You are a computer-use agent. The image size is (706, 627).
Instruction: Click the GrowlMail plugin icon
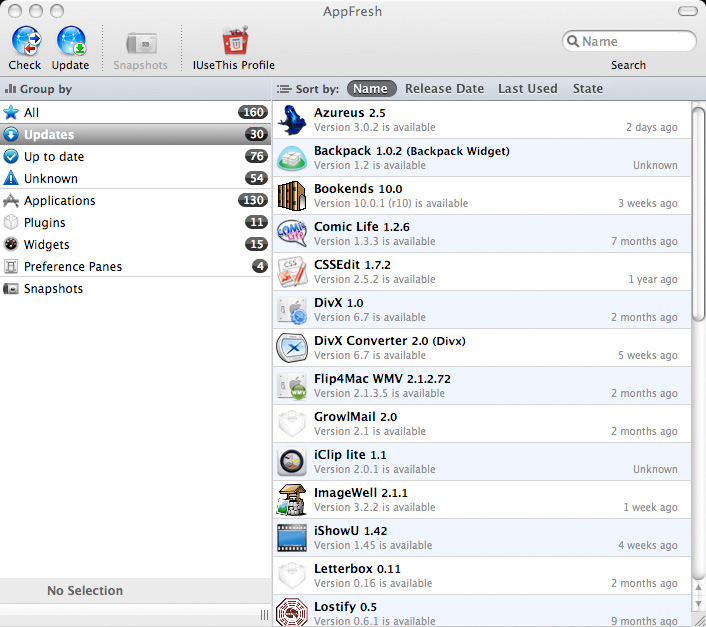point(292,424)
